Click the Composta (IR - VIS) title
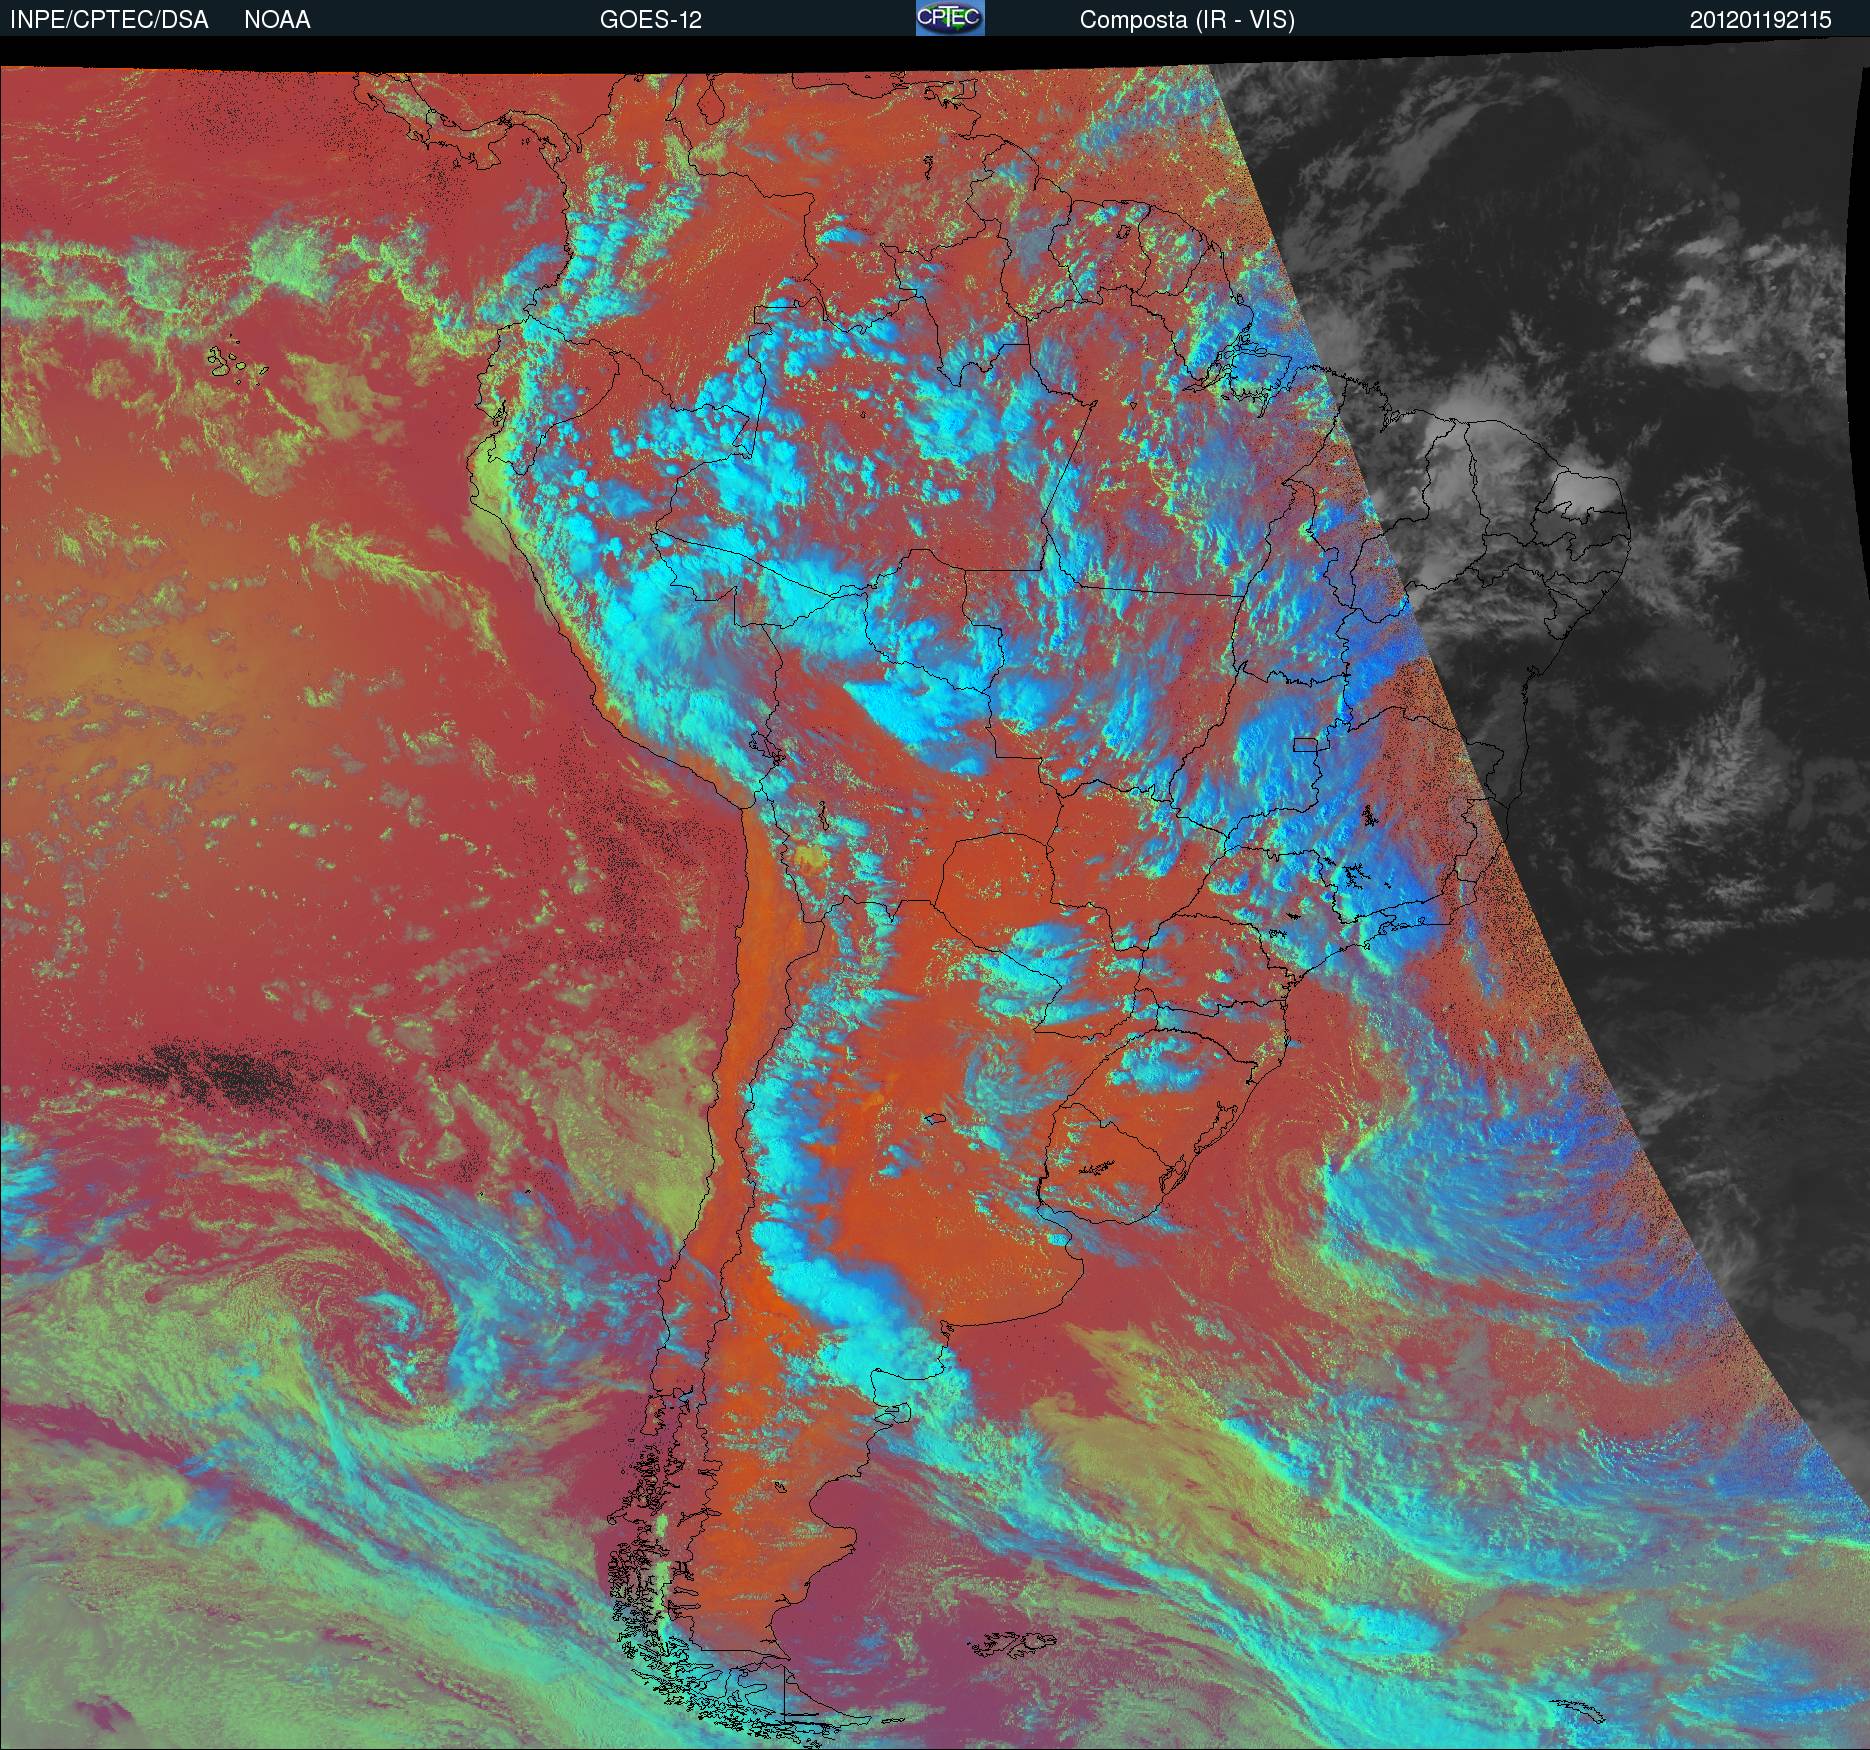This screenshot has width=1870, height=1750. pos(1187,20)
